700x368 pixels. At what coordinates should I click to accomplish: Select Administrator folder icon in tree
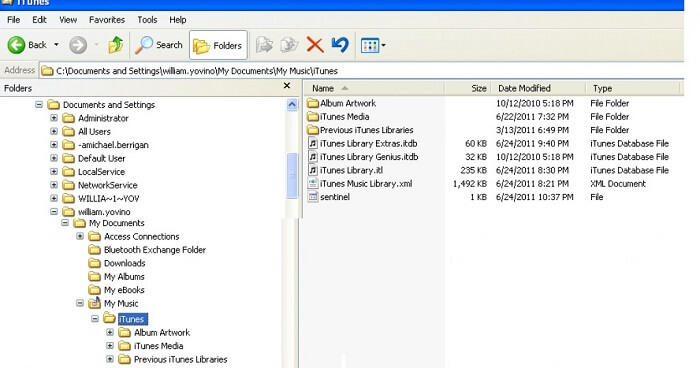pos(68,118)
